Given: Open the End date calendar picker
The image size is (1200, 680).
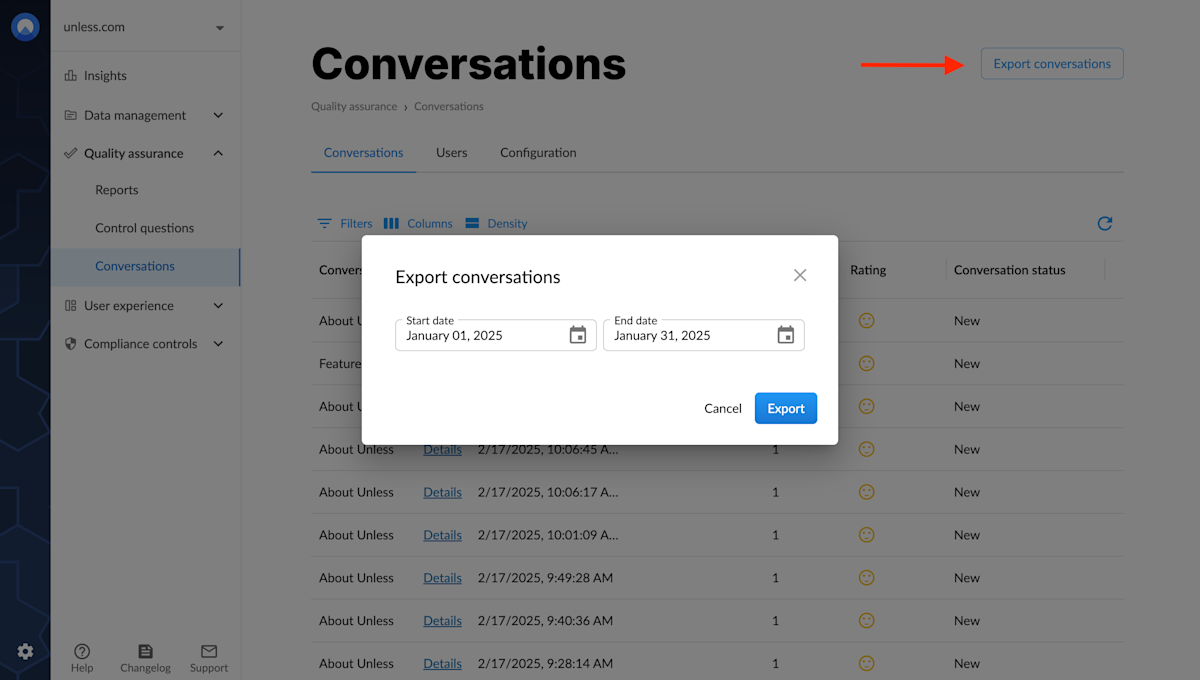Looking at the screenshot, I should click(786, 335).
